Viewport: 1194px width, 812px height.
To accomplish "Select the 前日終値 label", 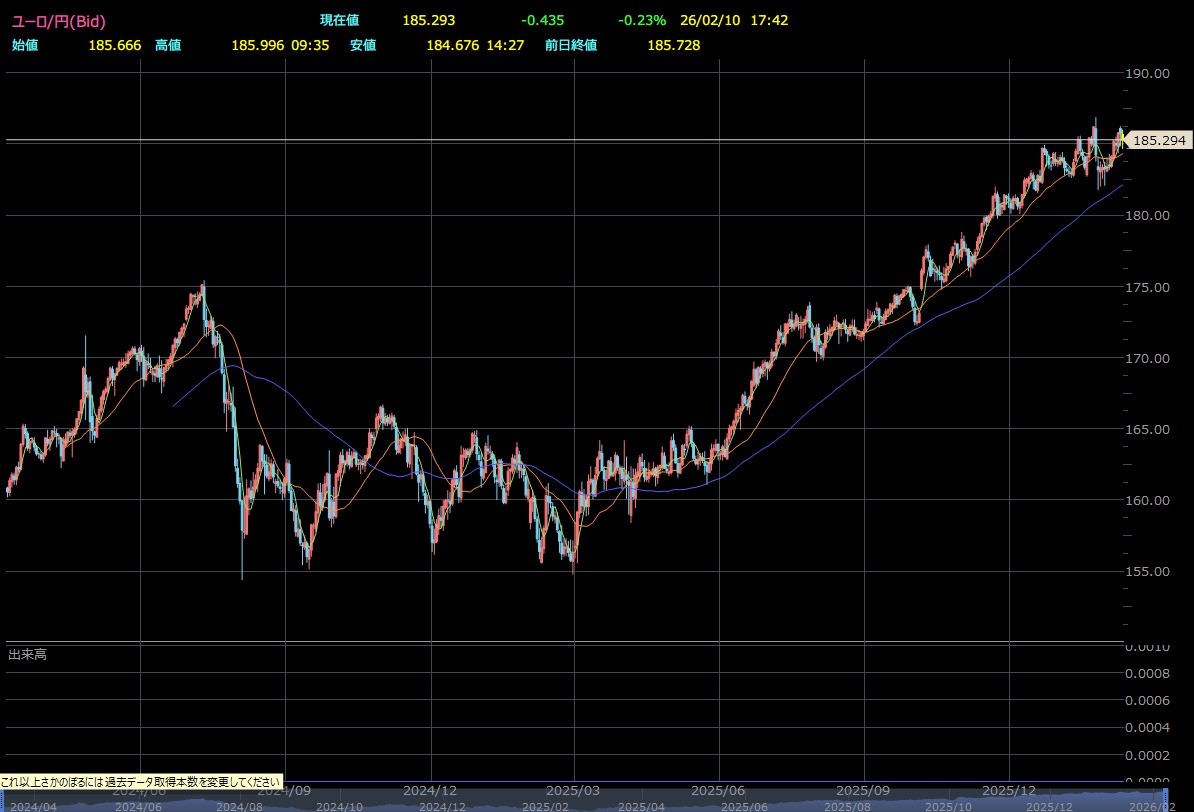I will tap(571, 45).
